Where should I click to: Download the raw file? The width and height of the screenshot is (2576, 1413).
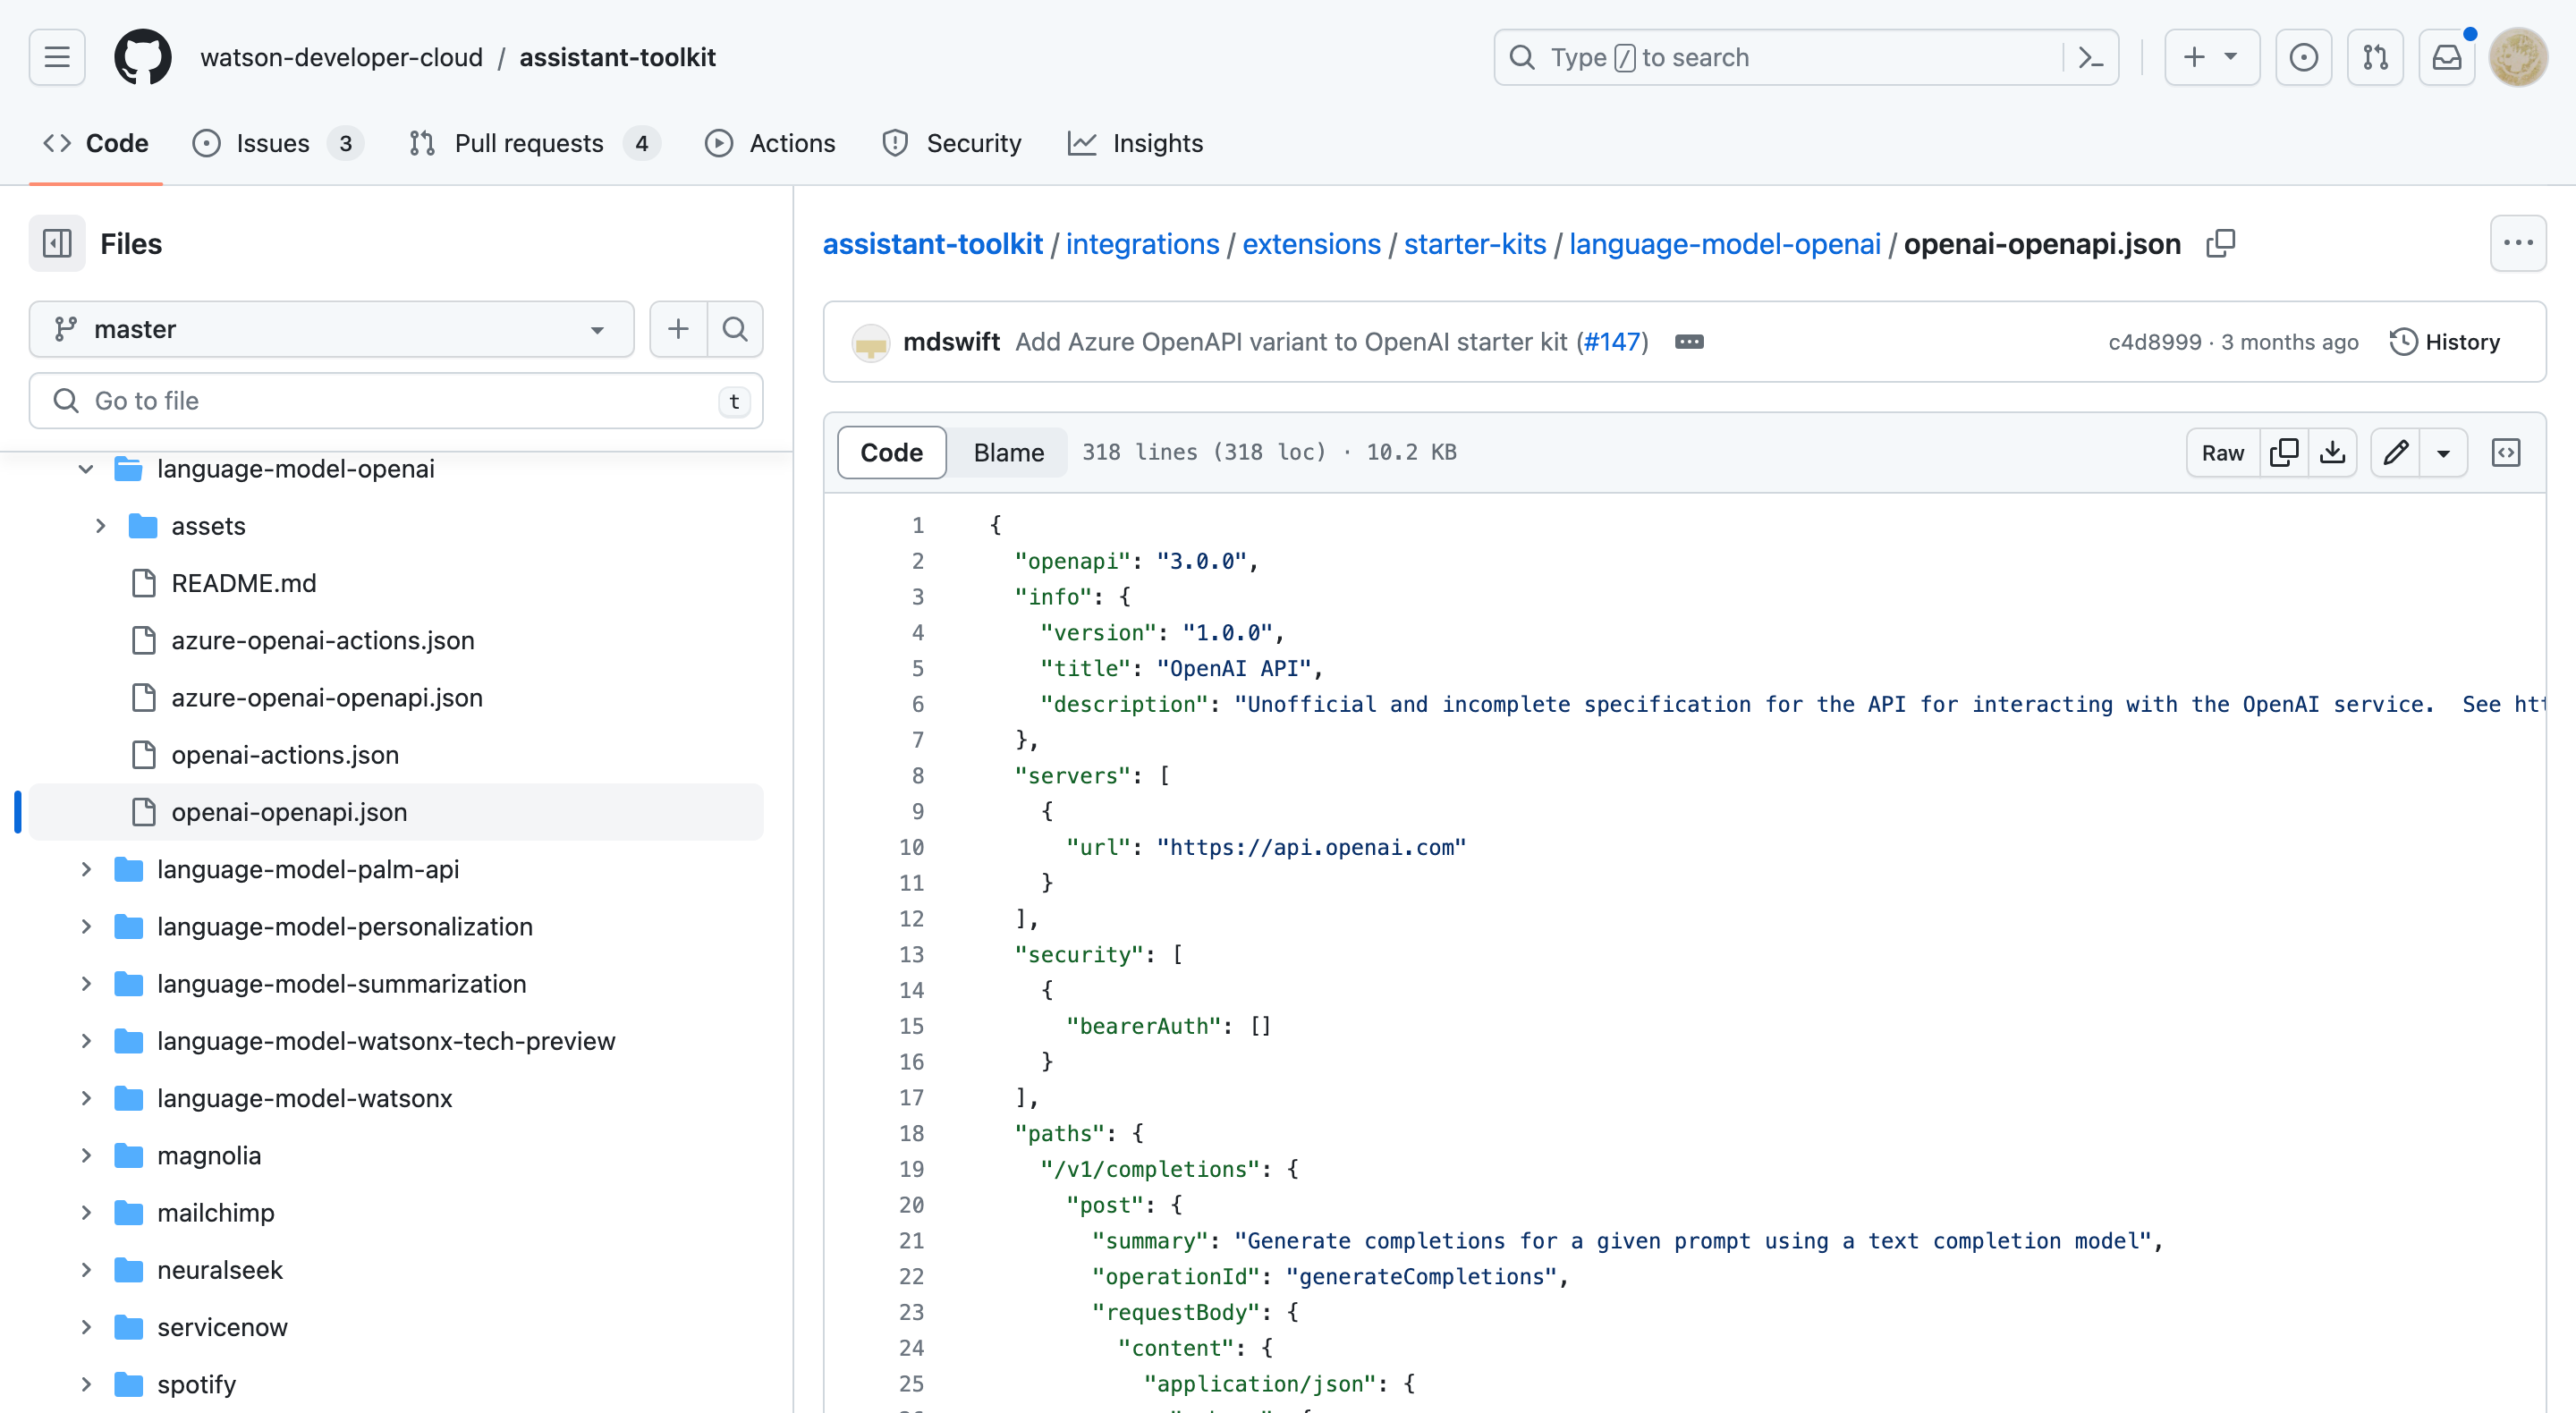coord(2332,452)
